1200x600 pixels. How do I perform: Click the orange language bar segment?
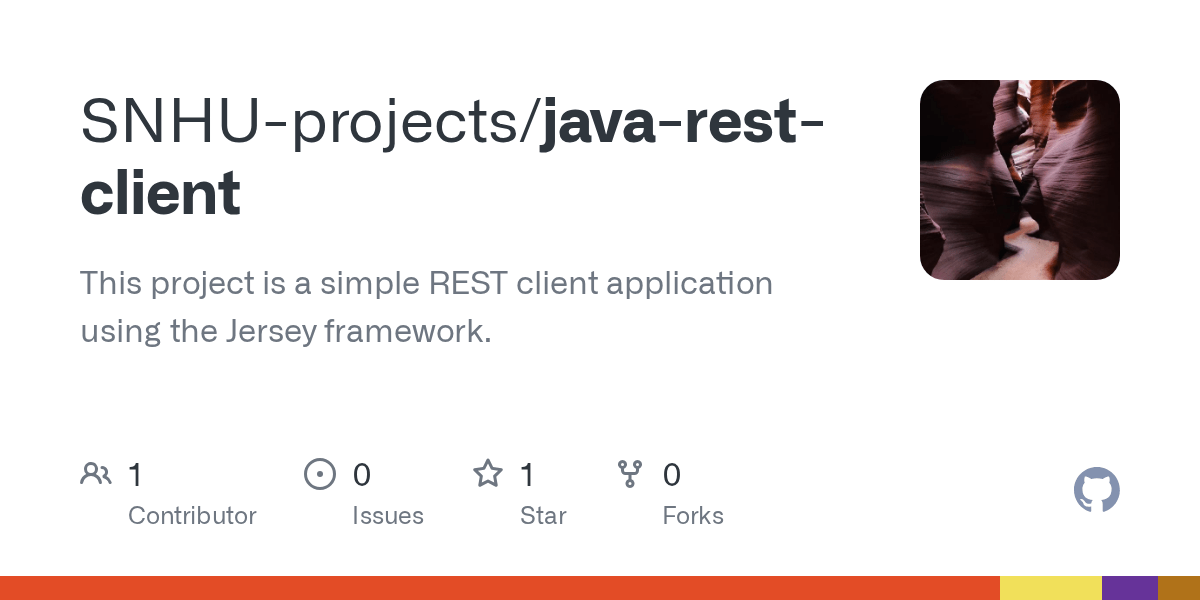point(500,588)
